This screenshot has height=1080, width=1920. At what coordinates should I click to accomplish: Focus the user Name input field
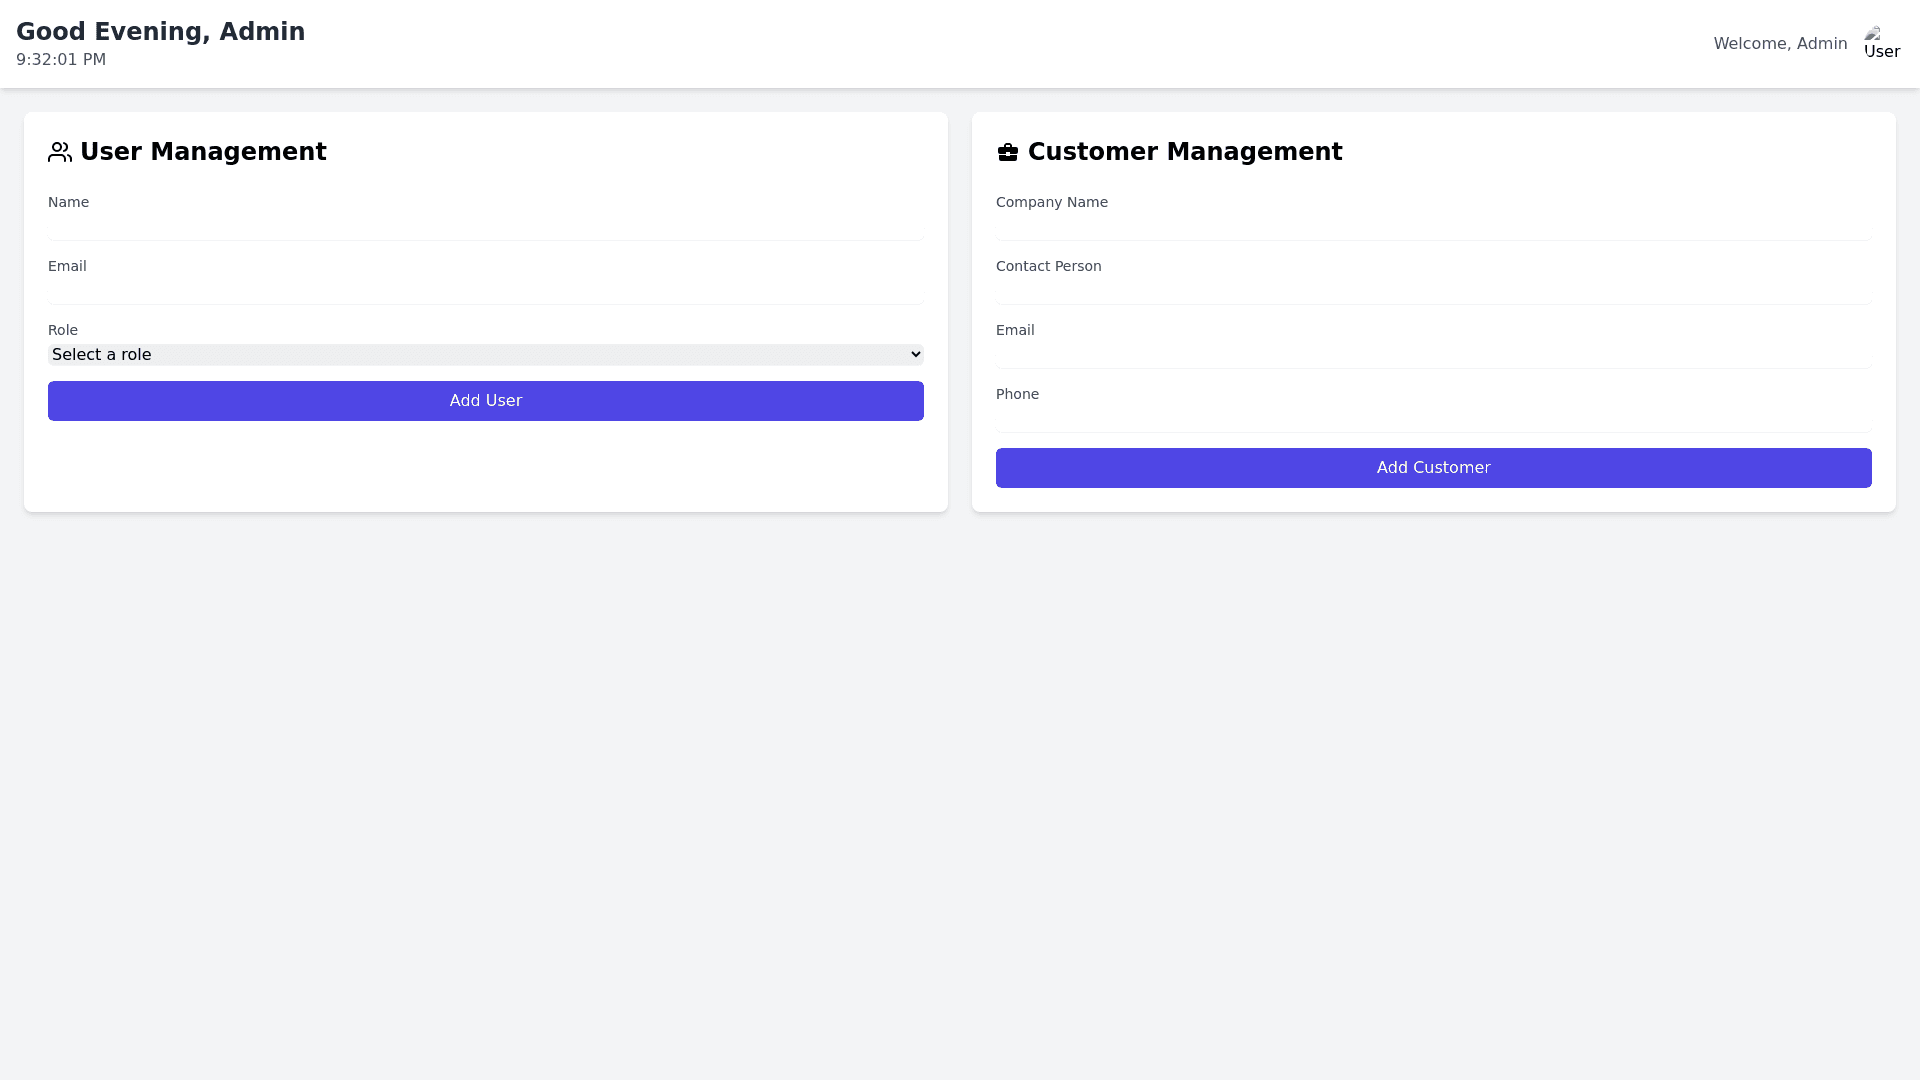pos(485,227)
